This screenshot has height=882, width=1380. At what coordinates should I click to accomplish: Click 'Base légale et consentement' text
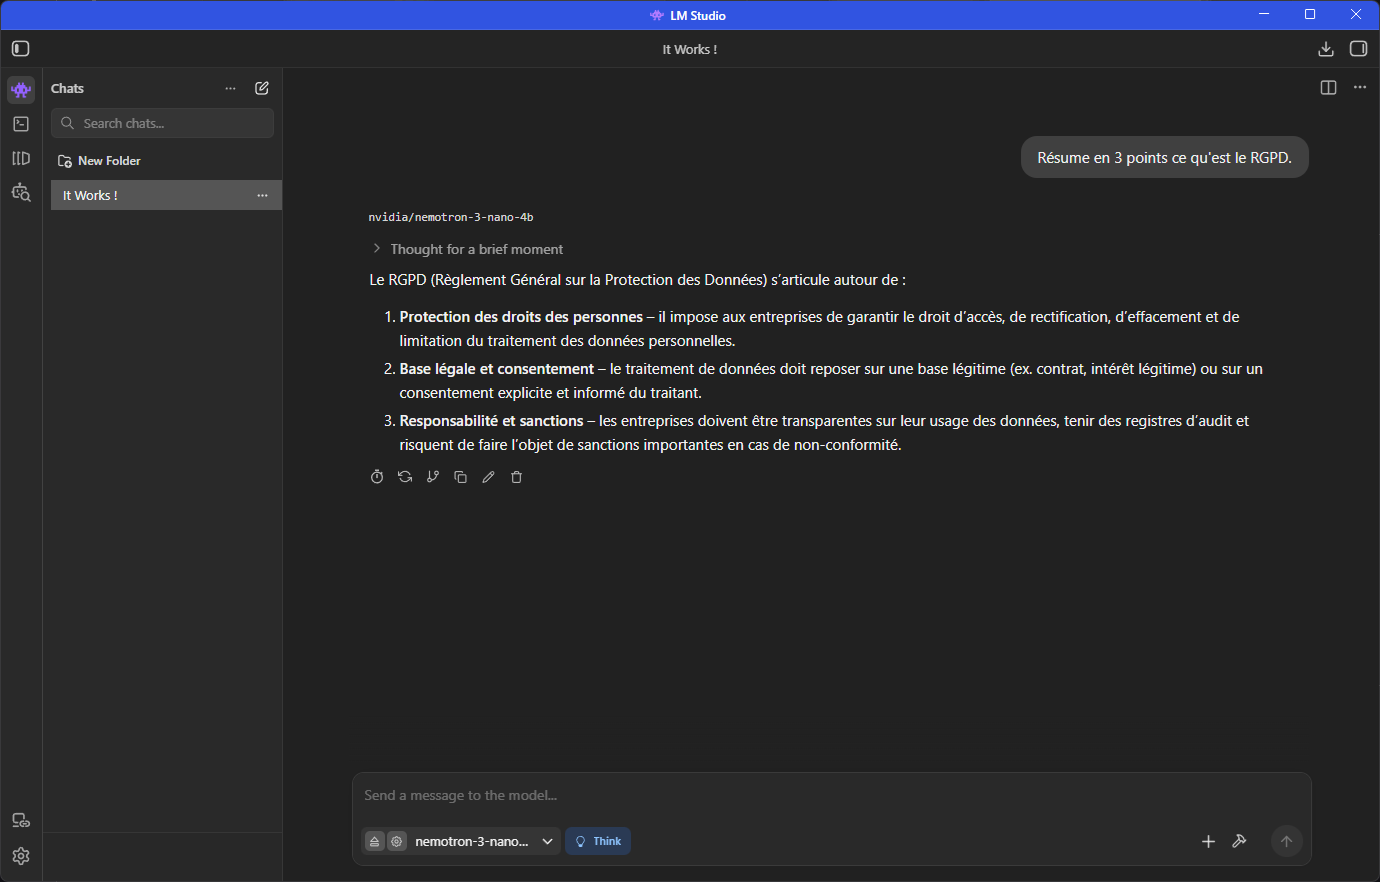click(x=497, y=369)
